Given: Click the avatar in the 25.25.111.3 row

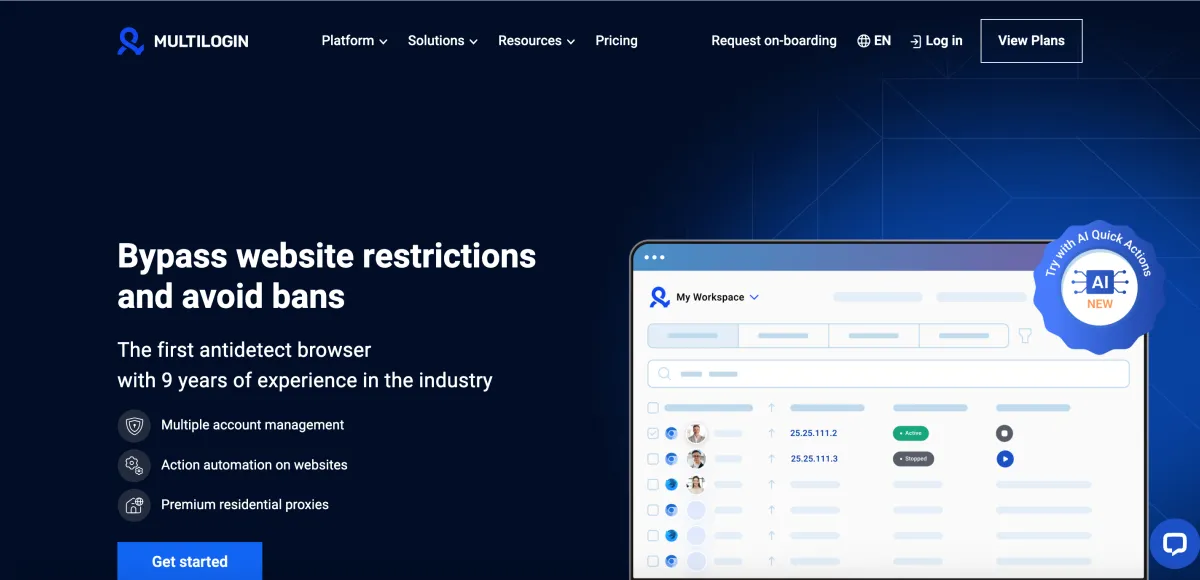Looking at the screenshot, I should pos(696,459).
